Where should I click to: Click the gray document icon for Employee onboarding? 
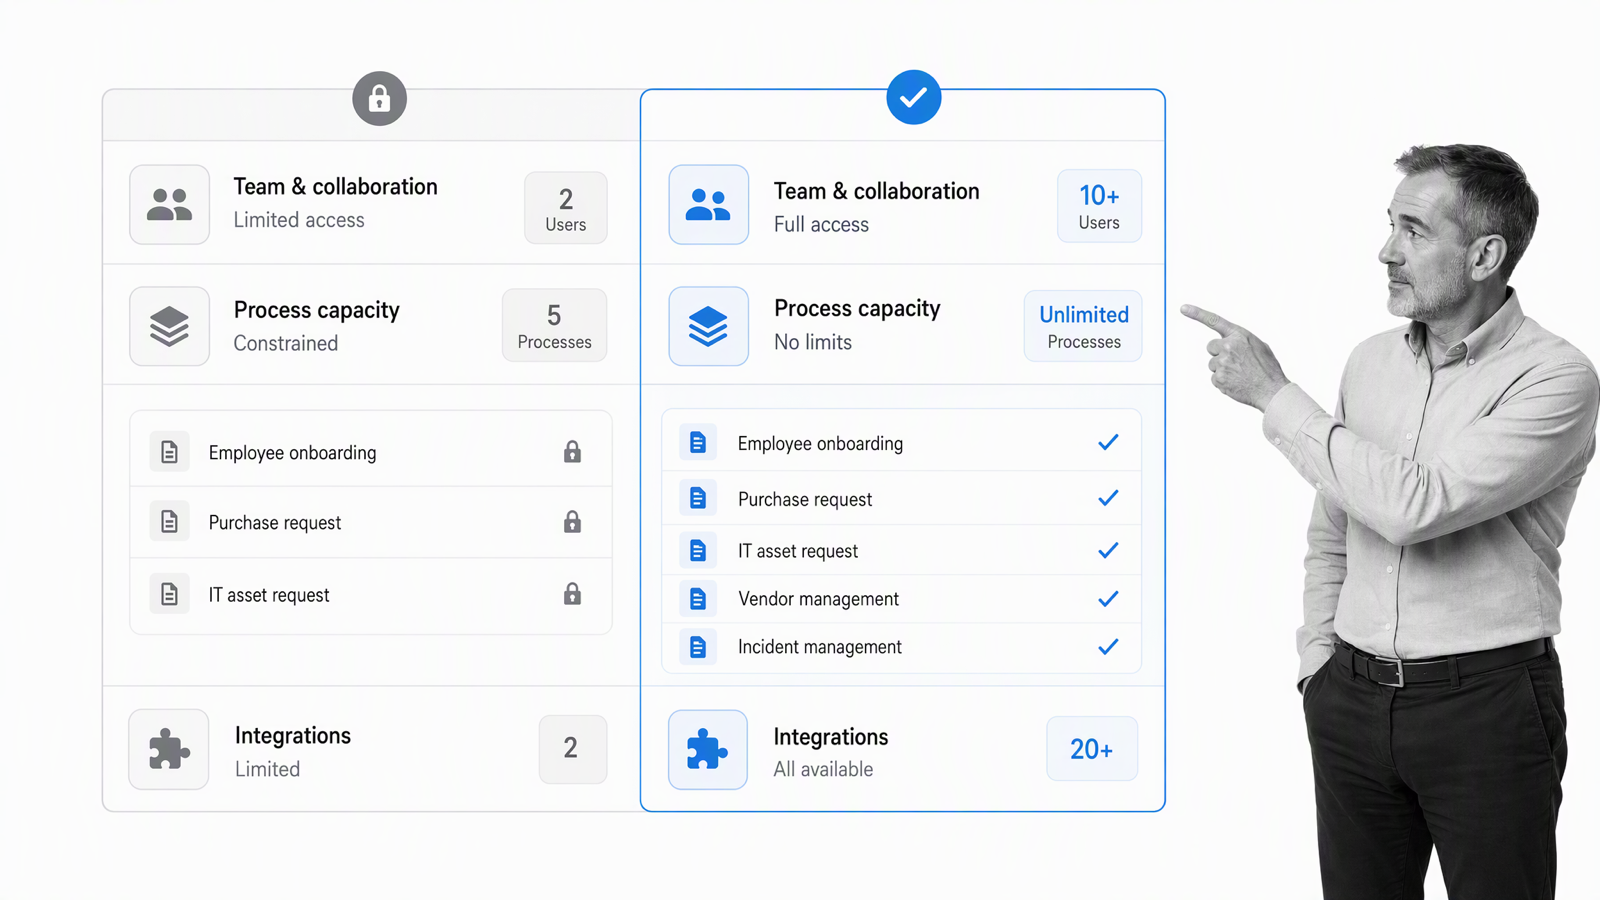(169, 452)
